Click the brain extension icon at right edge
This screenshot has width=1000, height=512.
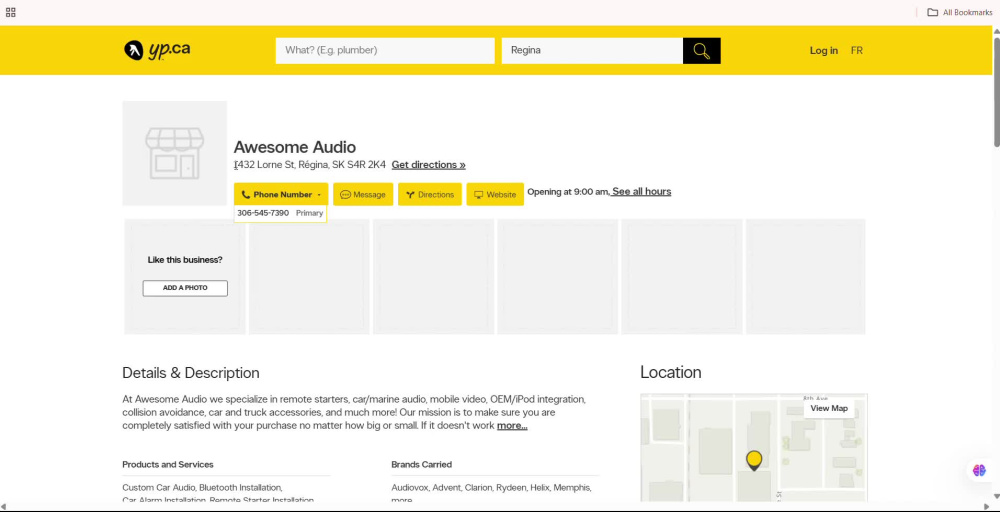[979, 471]
